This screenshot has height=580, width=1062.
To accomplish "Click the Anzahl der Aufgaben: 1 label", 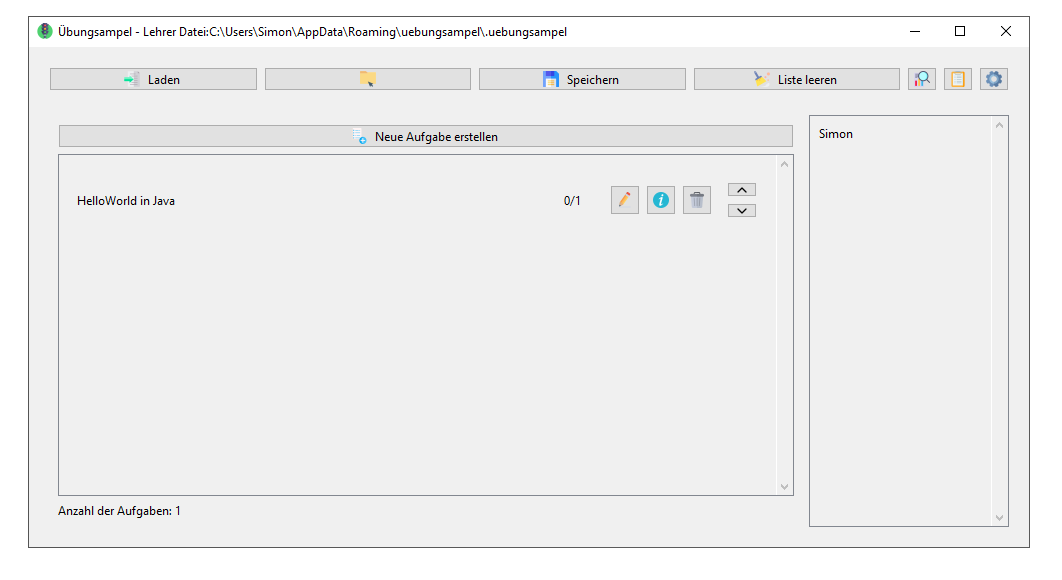I will click(x=119, y=511).
